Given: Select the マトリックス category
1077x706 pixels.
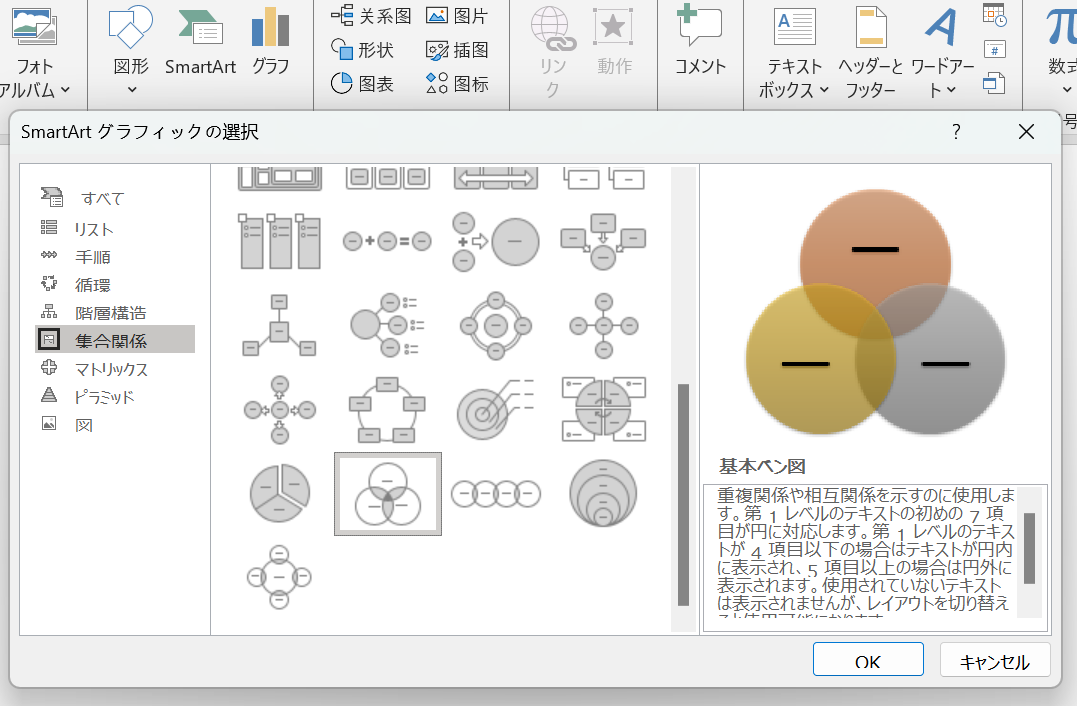Looking at the screenshot, I should click(x=115, y=369).
